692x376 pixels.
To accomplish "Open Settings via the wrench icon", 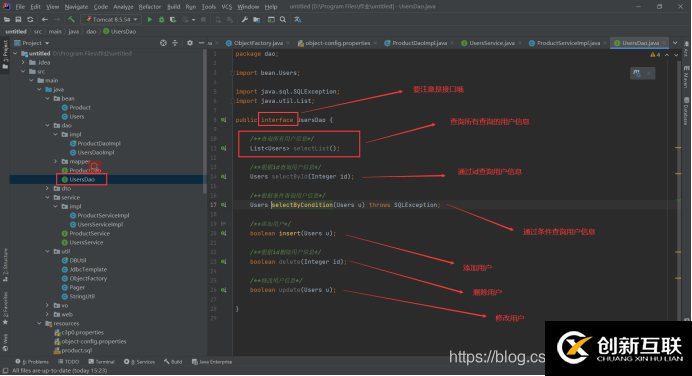I will [x=244, y=19].
